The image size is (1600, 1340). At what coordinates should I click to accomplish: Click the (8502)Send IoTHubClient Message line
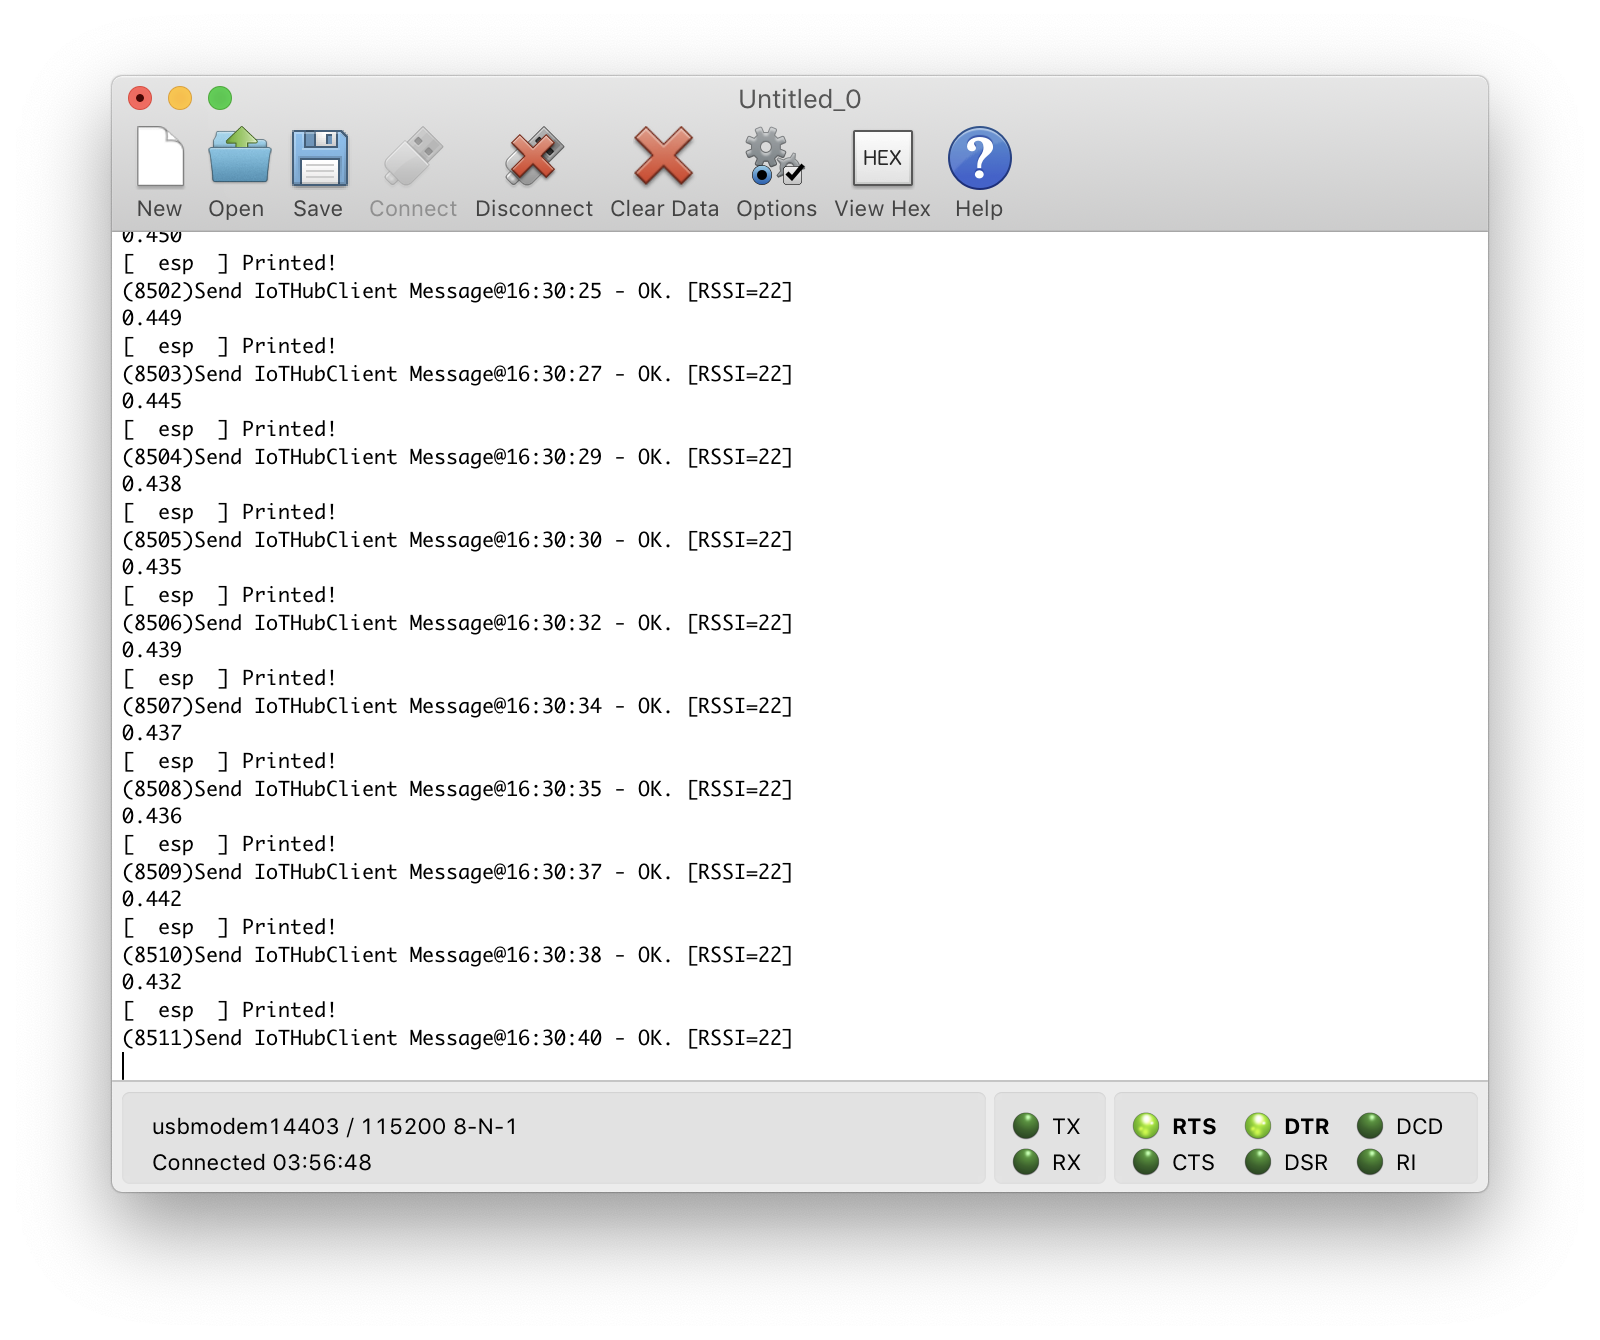pyautogui.click(x=457, y=291)
